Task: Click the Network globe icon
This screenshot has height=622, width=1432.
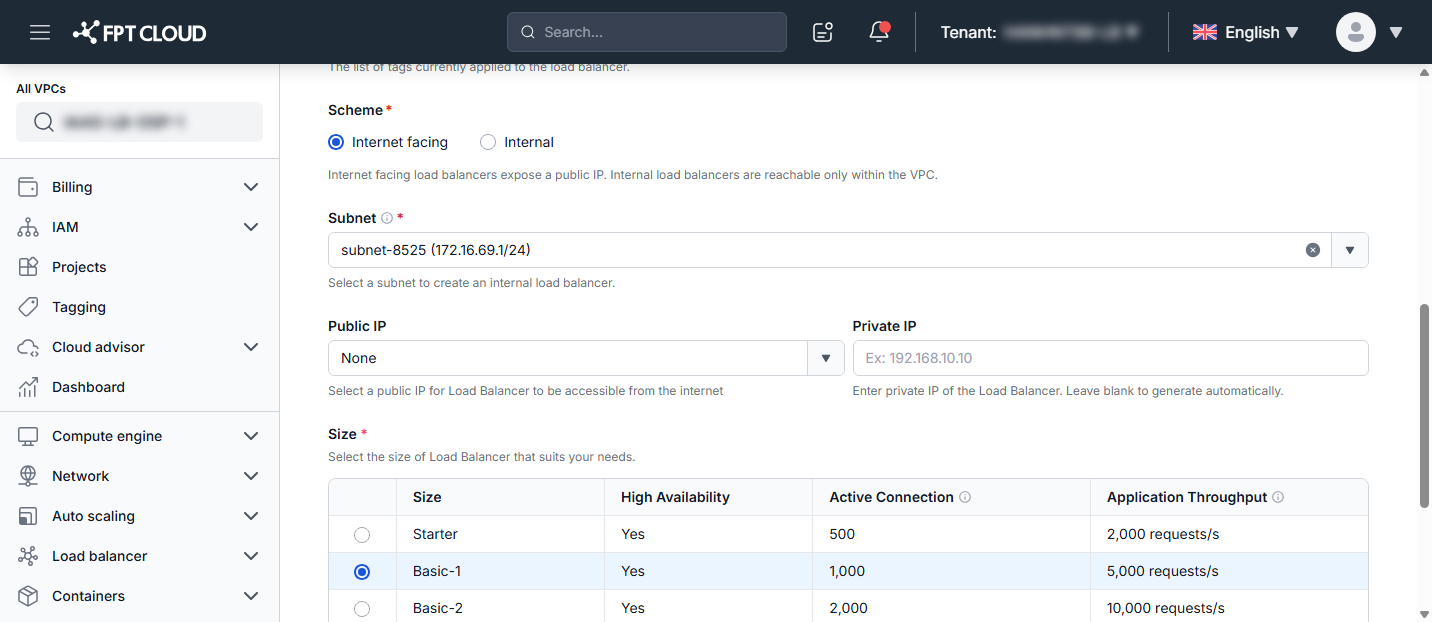Action: pyautogui.click(x=28, y=476)
